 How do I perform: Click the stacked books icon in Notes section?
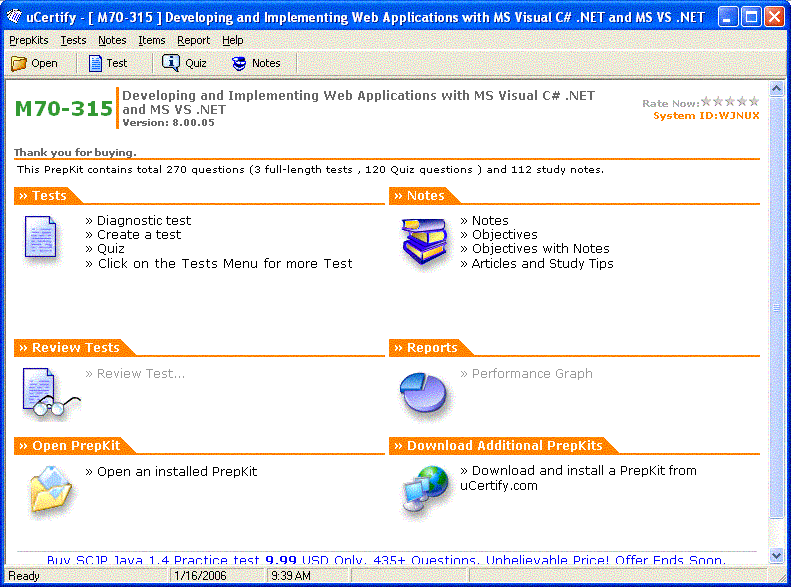click(x=424, y=242)
